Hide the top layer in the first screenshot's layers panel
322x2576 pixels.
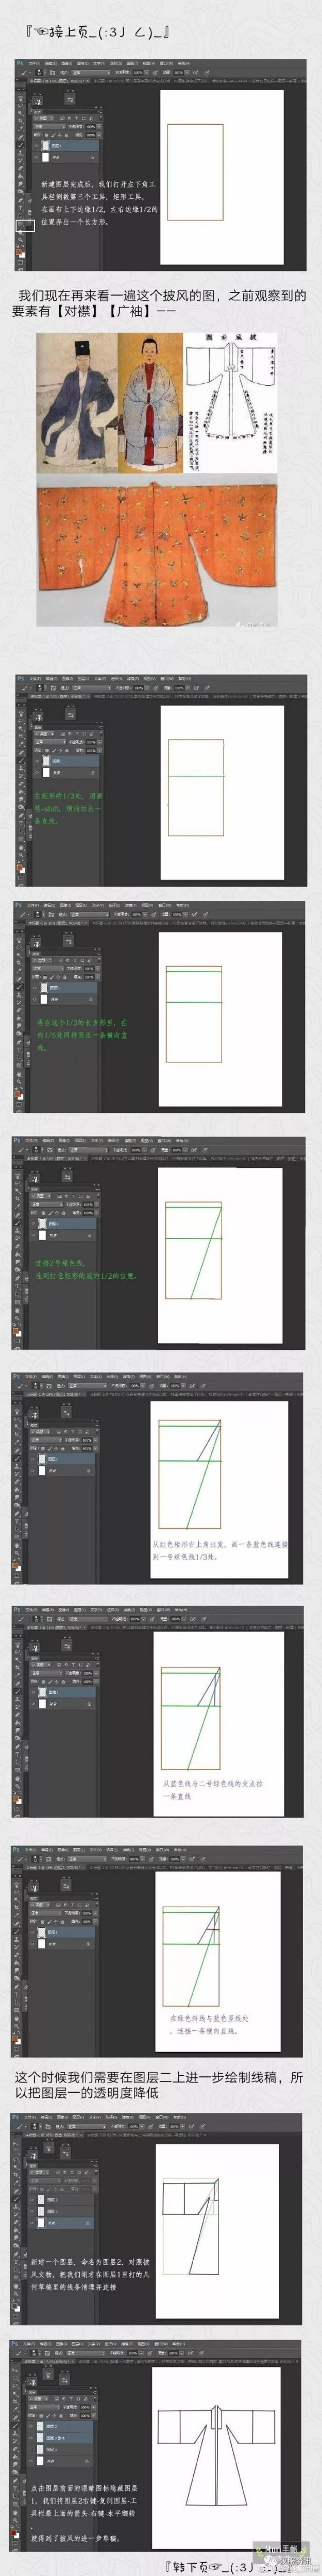click(x=37, y=145)
